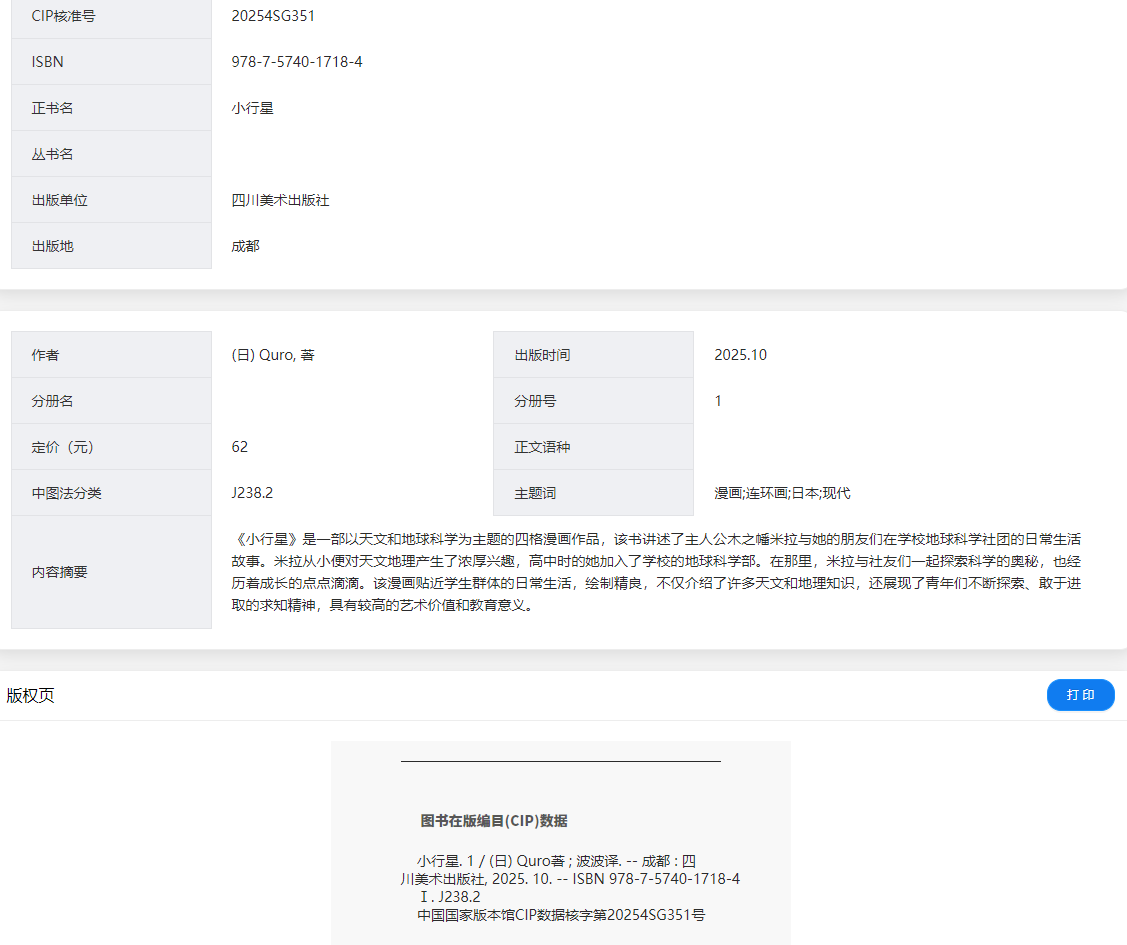1127x945 pixels.
Task: Click the 中国国家版本馆CIP数据核字 line
Action: click(561, 914)
